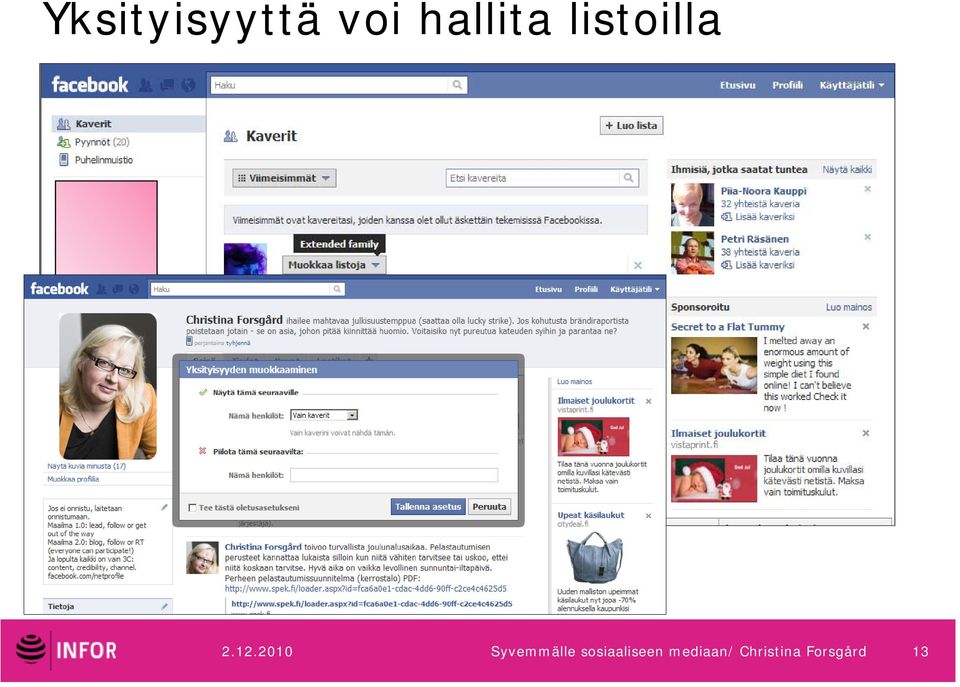Screen dimensions: 960x687
Task: Close Ilmaiset joulukortit ad in back window
Action: (866, 433)
